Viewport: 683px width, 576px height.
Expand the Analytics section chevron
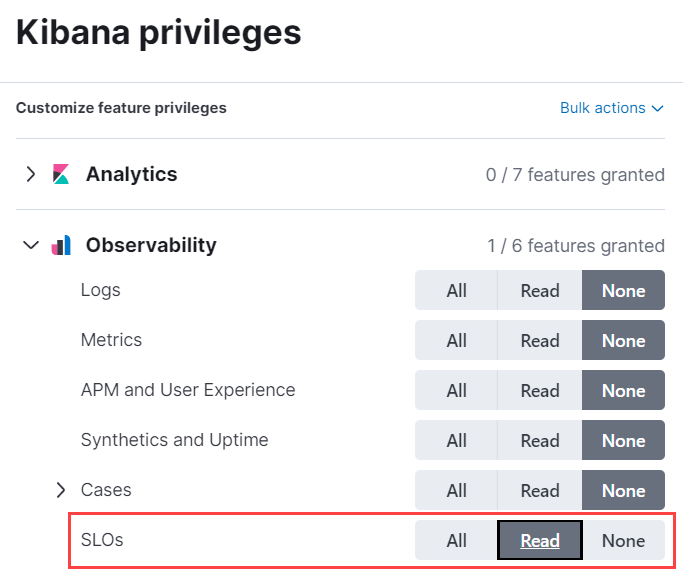click(31, 175)
